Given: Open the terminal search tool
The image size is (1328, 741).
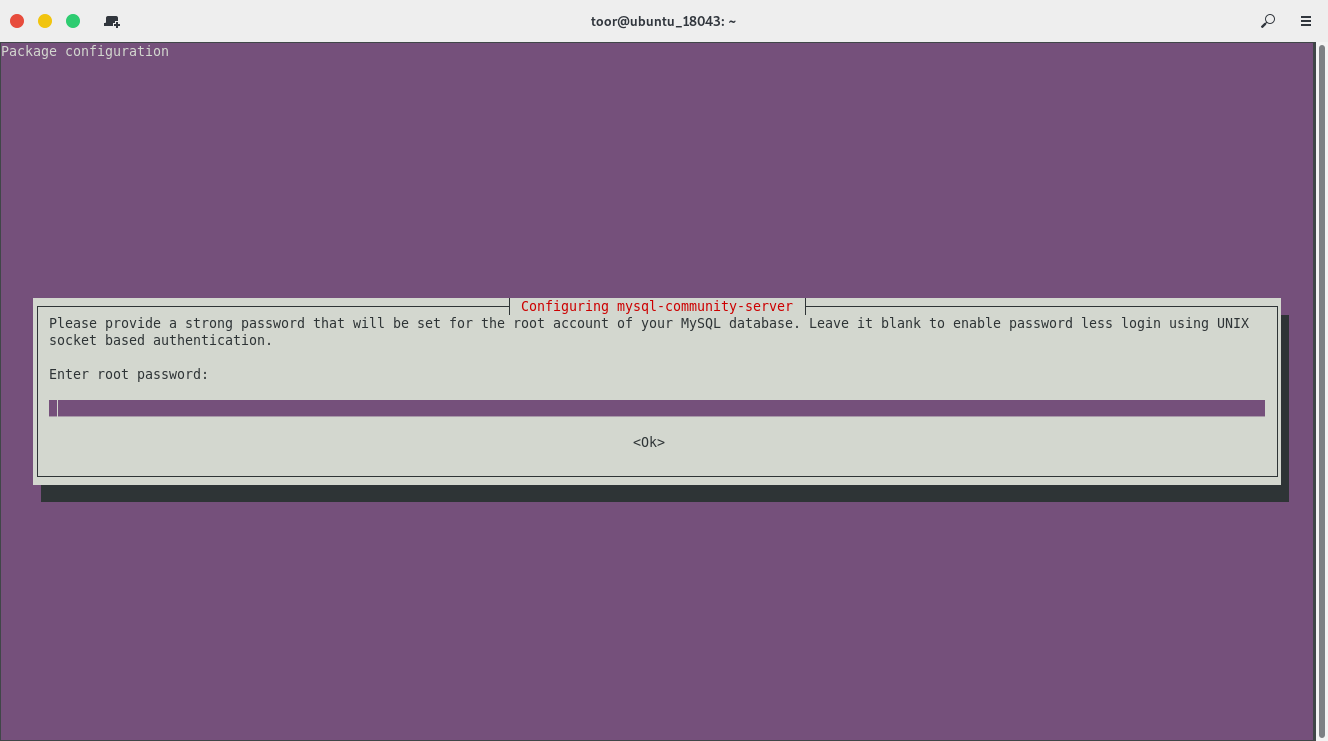Looking at the screenshot, I should (x=1268, y=21).
